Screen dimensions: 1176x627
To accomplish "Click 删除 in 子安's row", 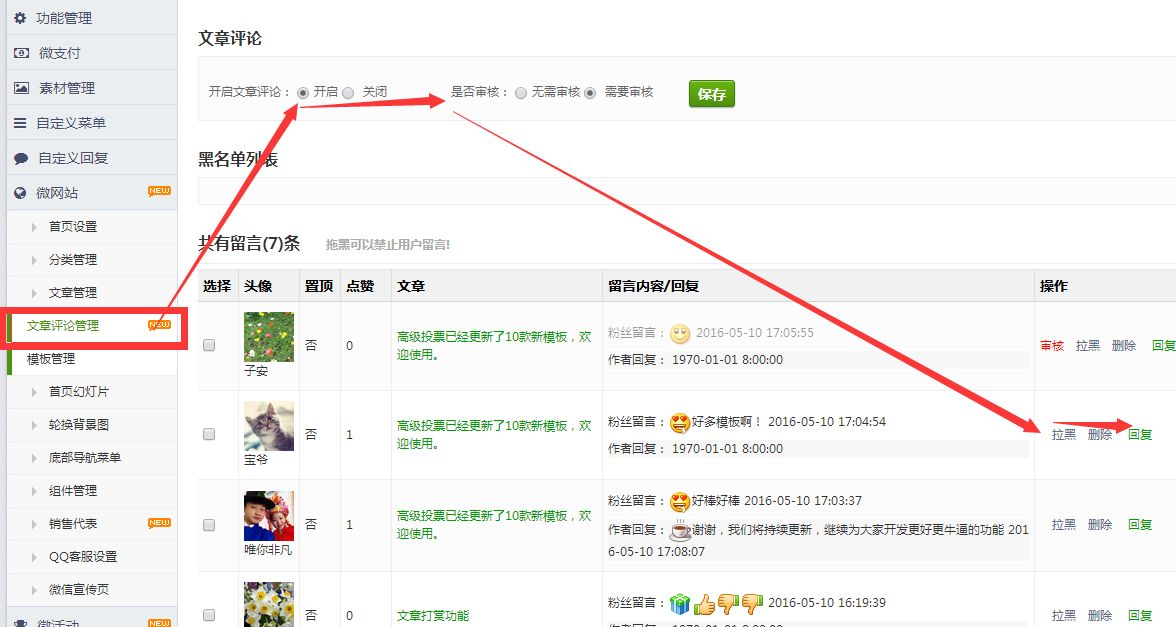I will (x=1124, y=346).
